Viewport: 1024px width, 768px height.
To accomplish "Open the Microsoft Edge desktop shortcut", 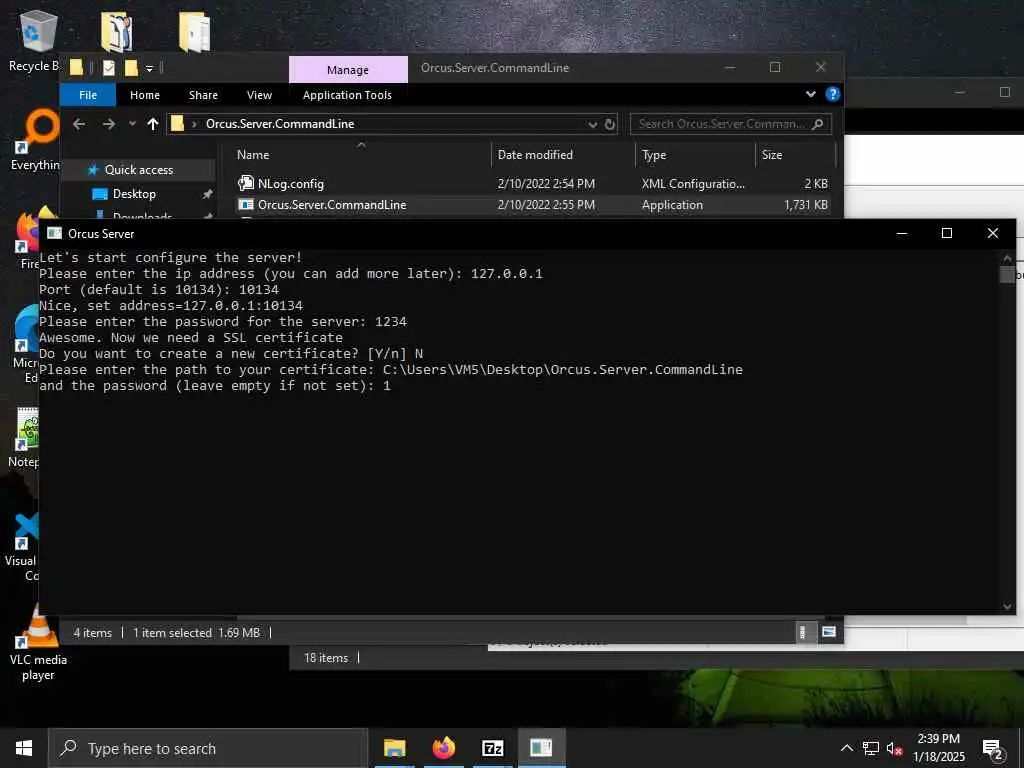I will pos(26,345).
